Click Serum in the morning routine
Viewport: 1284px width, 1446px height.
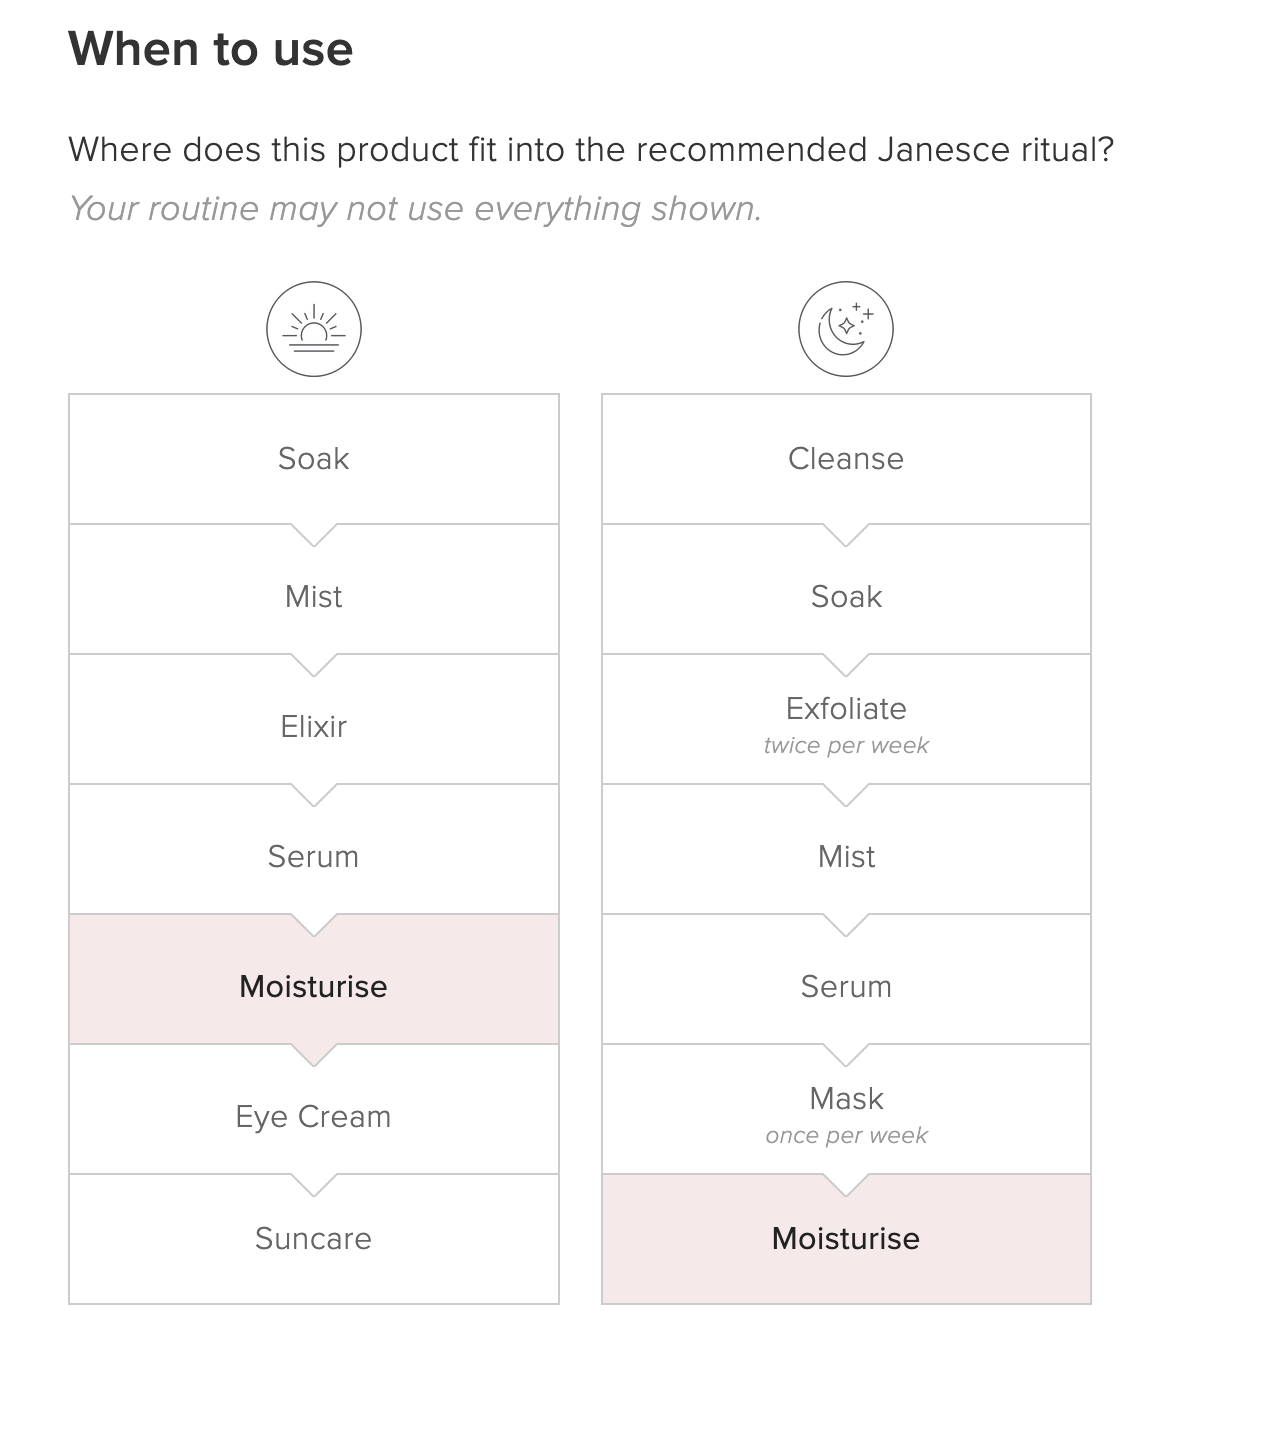pos(314,857)
